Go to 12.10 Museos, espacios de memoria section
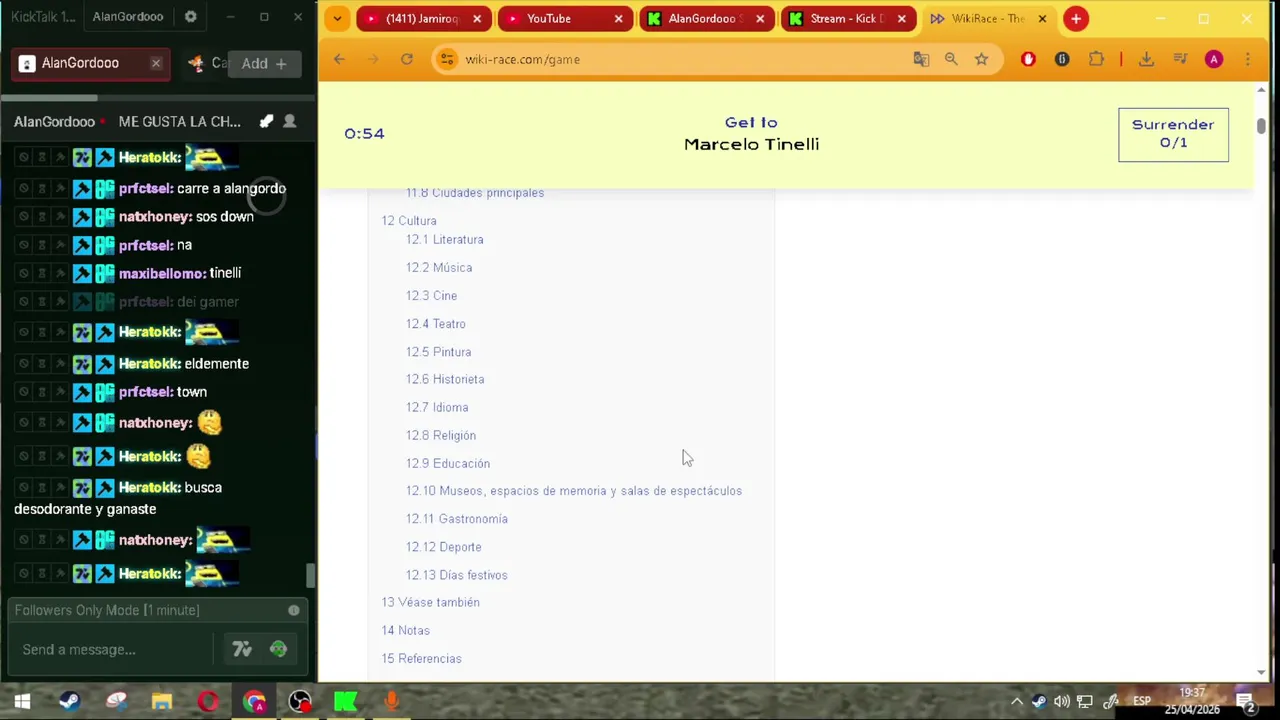Screen dimensions: 1280x720 (574, 491)
